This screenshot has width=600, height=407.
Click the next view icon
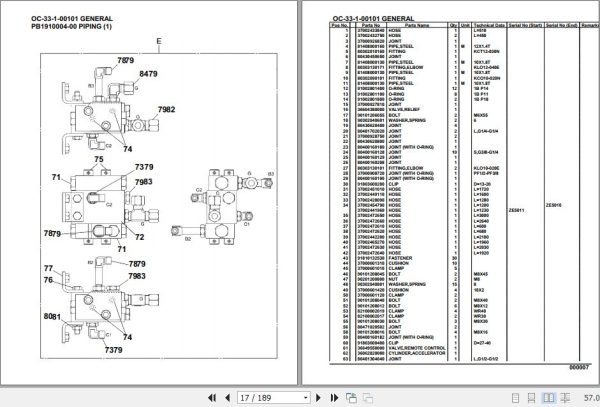[x=368, y=398]
